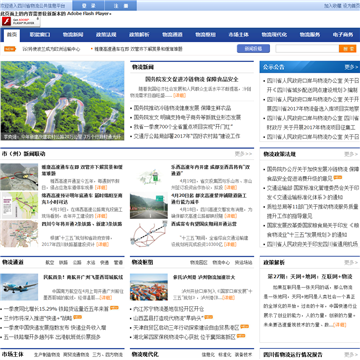The width and height of the screenshot is (360, 360).
Task: Open article 五一铁路增开多趟列车
Action: pos(52,337)
